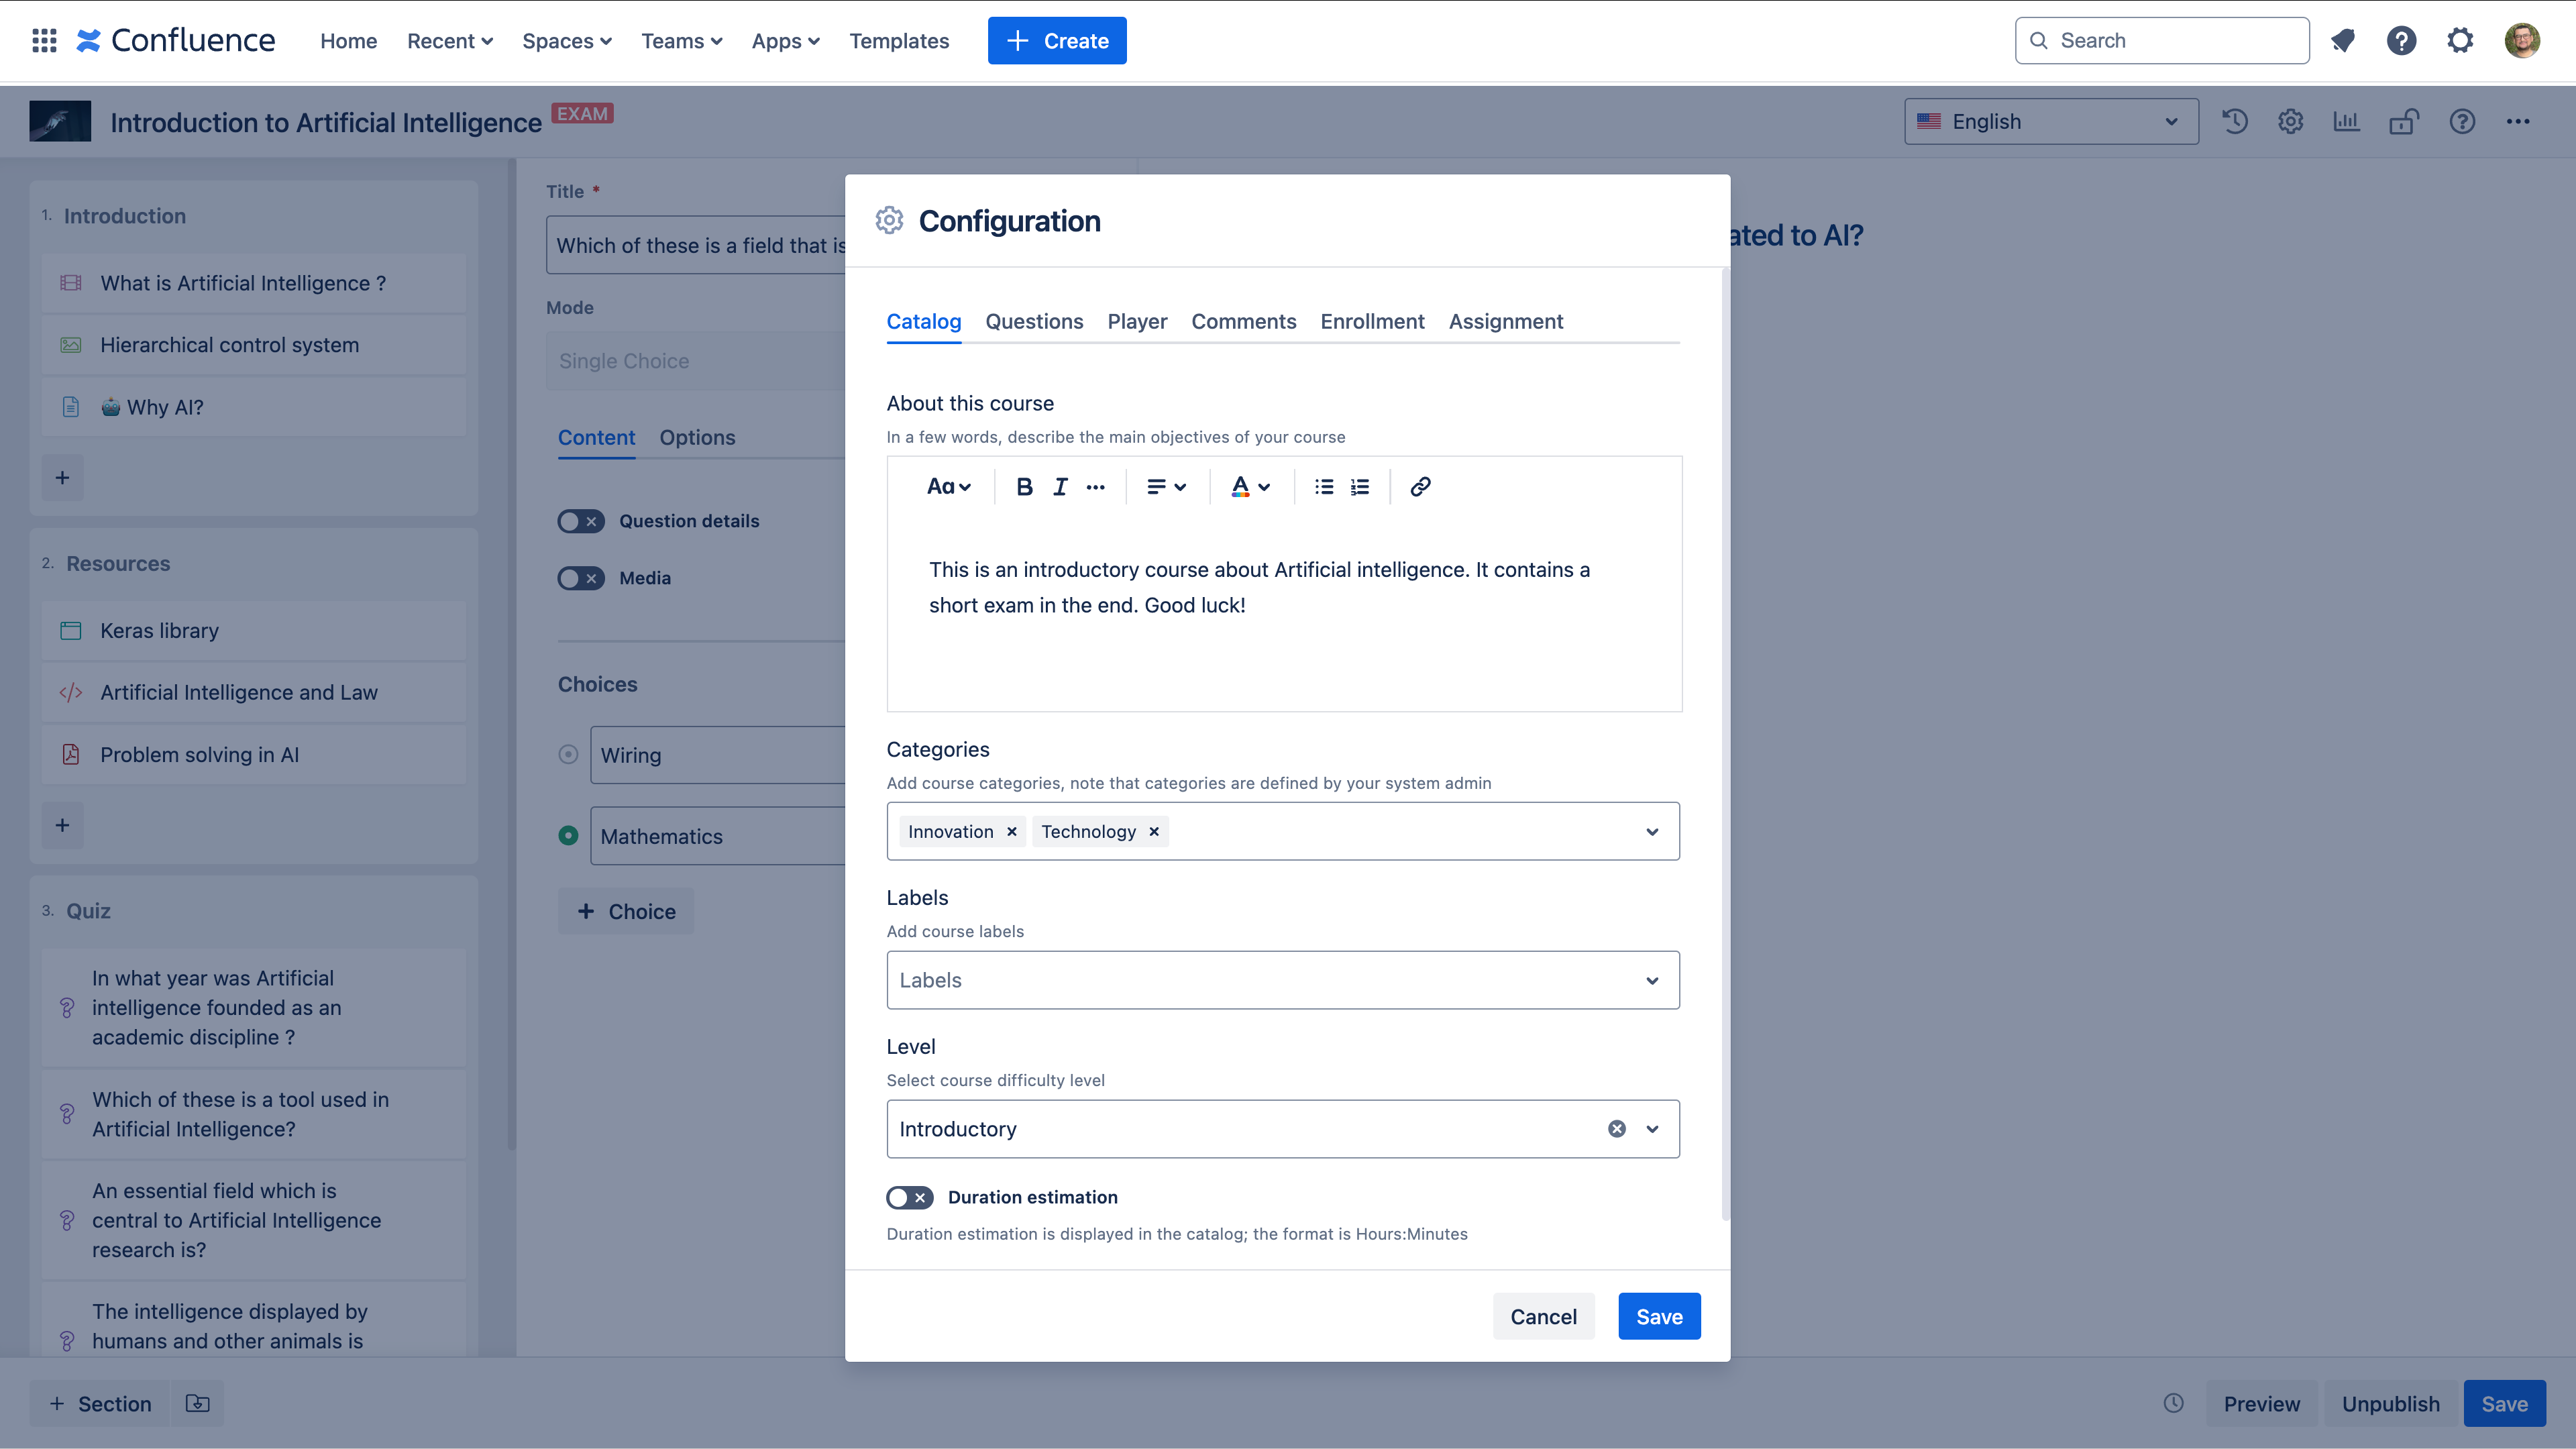Toggle the Duration estimation switch
The height and width of the screenshot is (1449, 2576).
pos(909,1198)
